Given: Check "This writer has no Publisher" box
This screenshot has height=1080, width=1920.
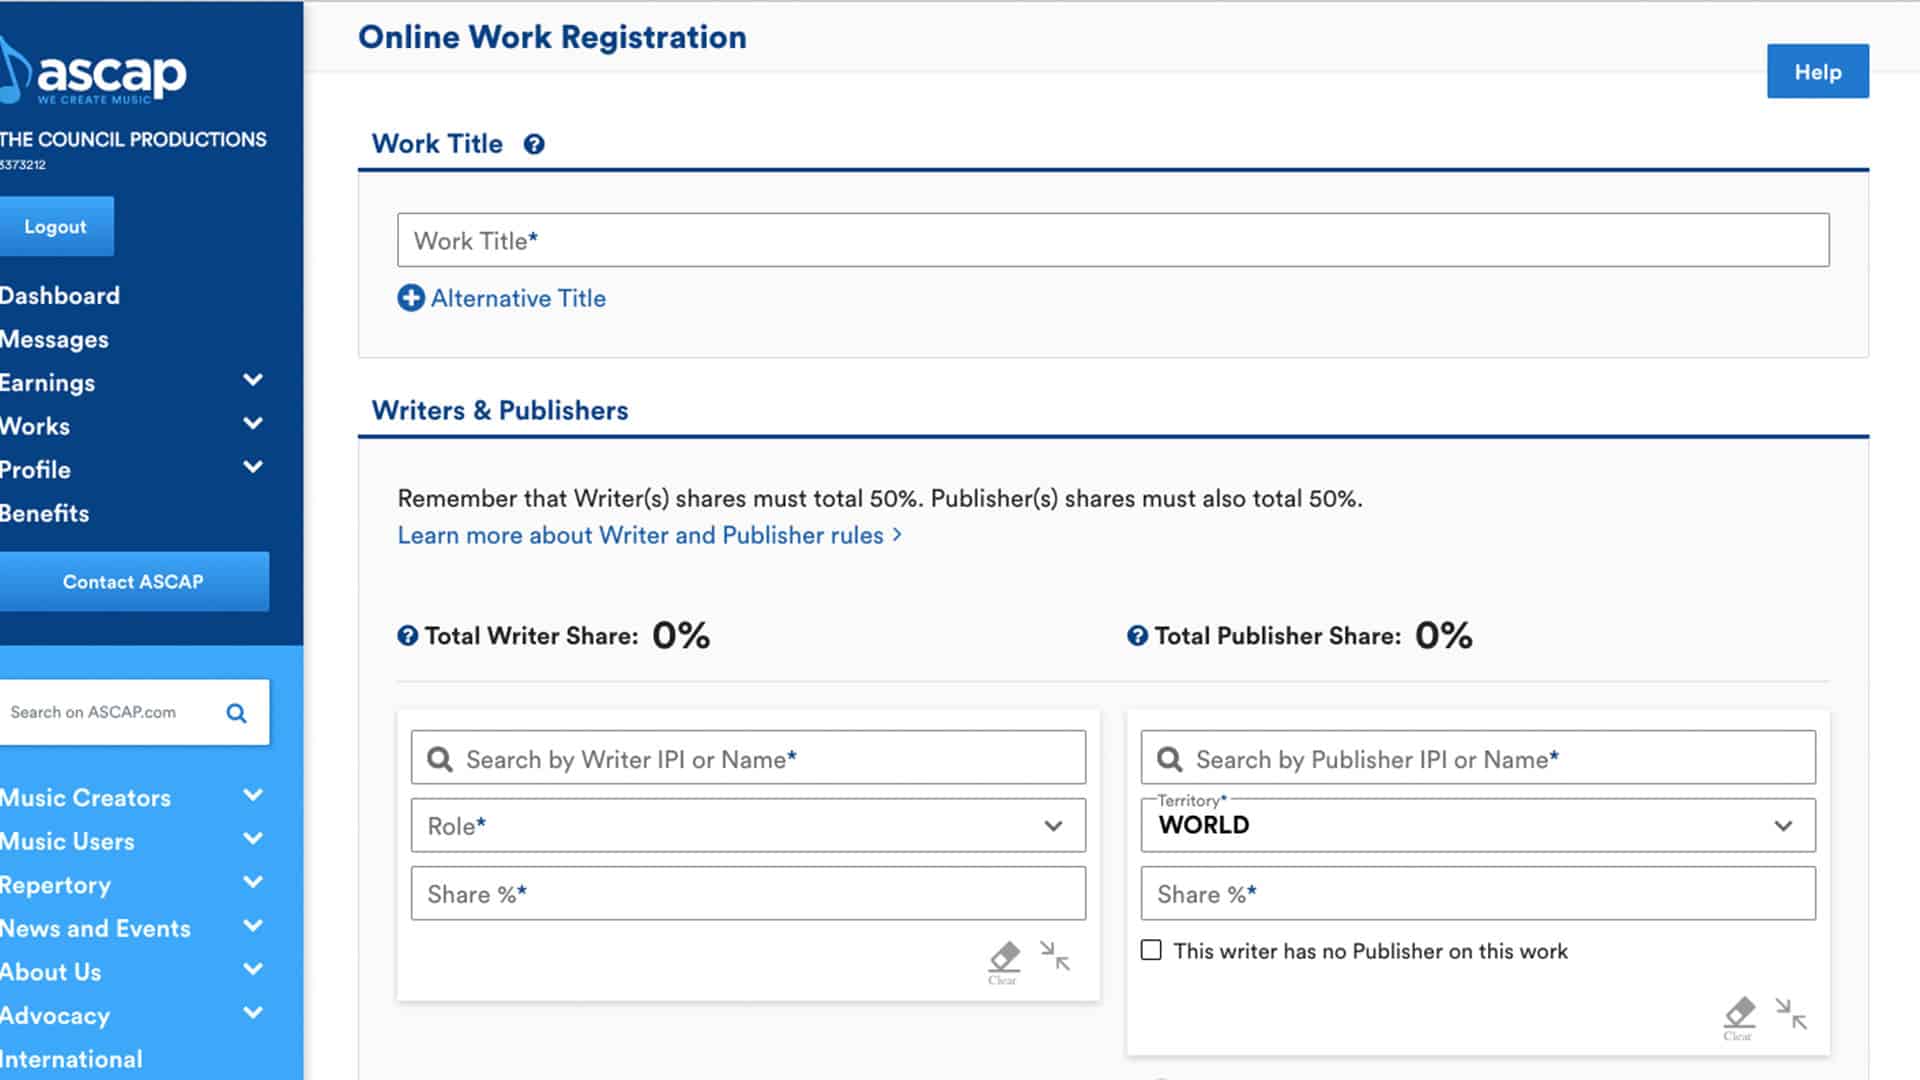Looking at the screenshot, I should (x=1152, y=950).
